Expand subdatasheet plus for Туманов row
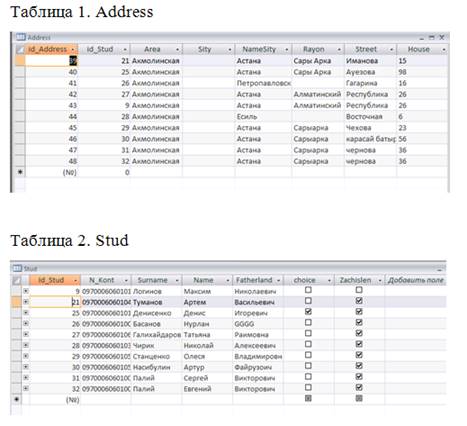This screenshot has width=467, height=426. (26, 302)
